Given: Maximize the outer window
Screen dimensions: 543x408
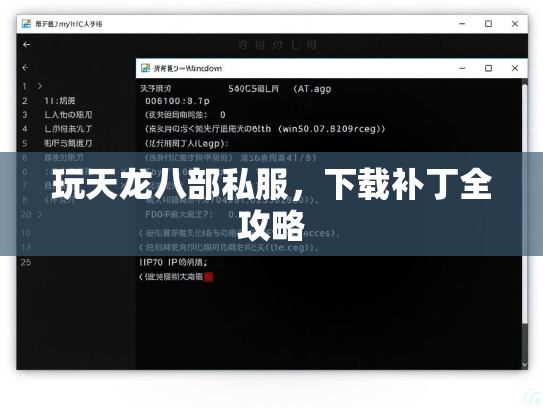Looking at the screenshot, I should [x=488, y=24].
